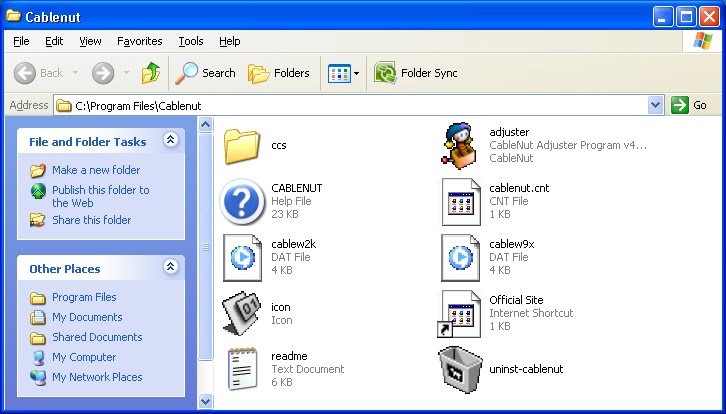Select the cablew2k DAT file icon
Screen dimensions: 726x414
[242, 258]
